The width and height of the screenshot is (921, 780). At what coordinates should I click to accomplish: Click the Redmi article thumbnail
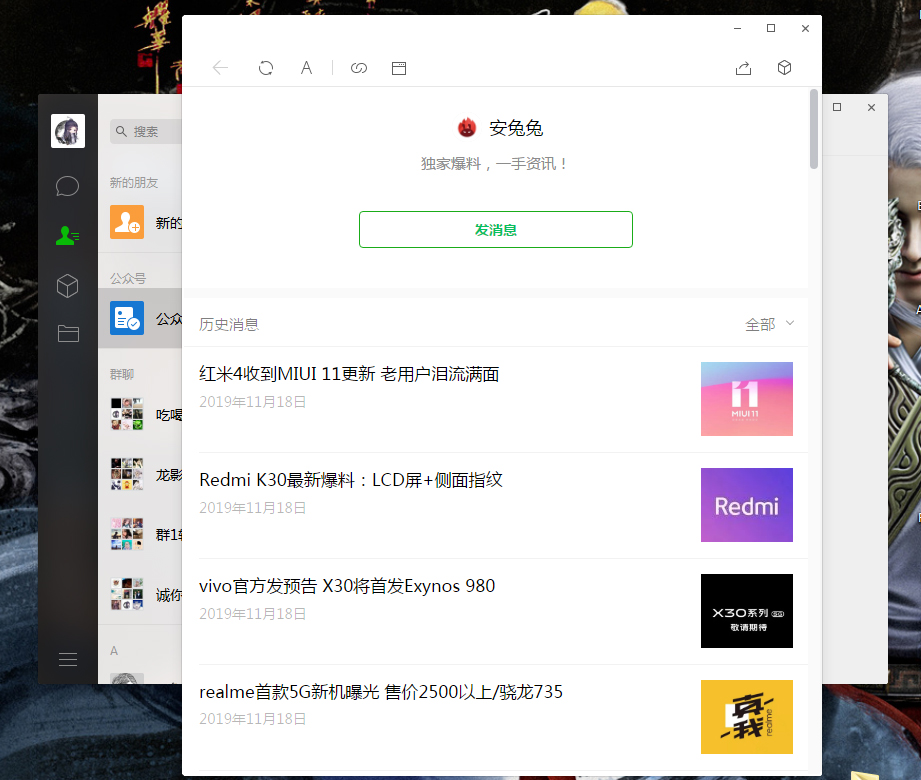coord(746,504)
